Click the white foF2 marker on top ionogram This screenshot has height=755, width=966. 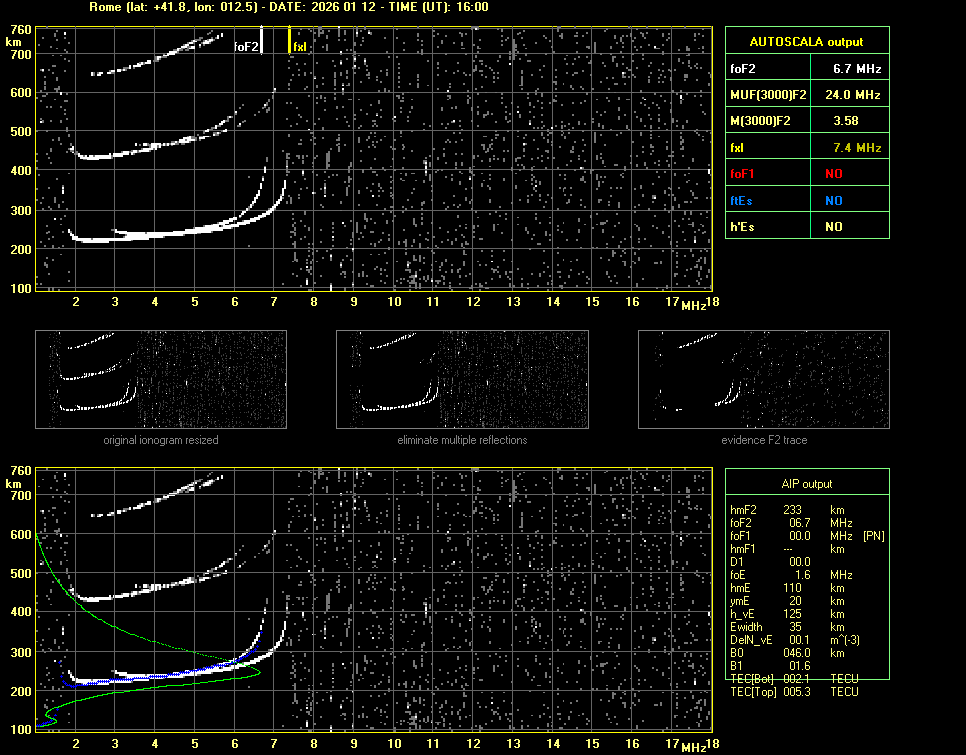click(262, 41)
